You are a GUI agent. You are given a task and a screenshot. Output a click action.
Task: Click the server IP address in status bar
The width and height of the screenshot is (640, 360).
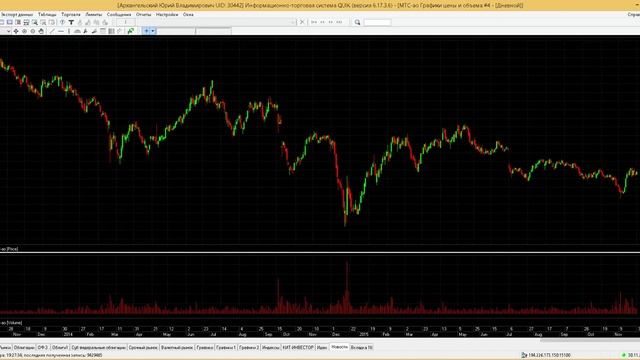[549, 355]
